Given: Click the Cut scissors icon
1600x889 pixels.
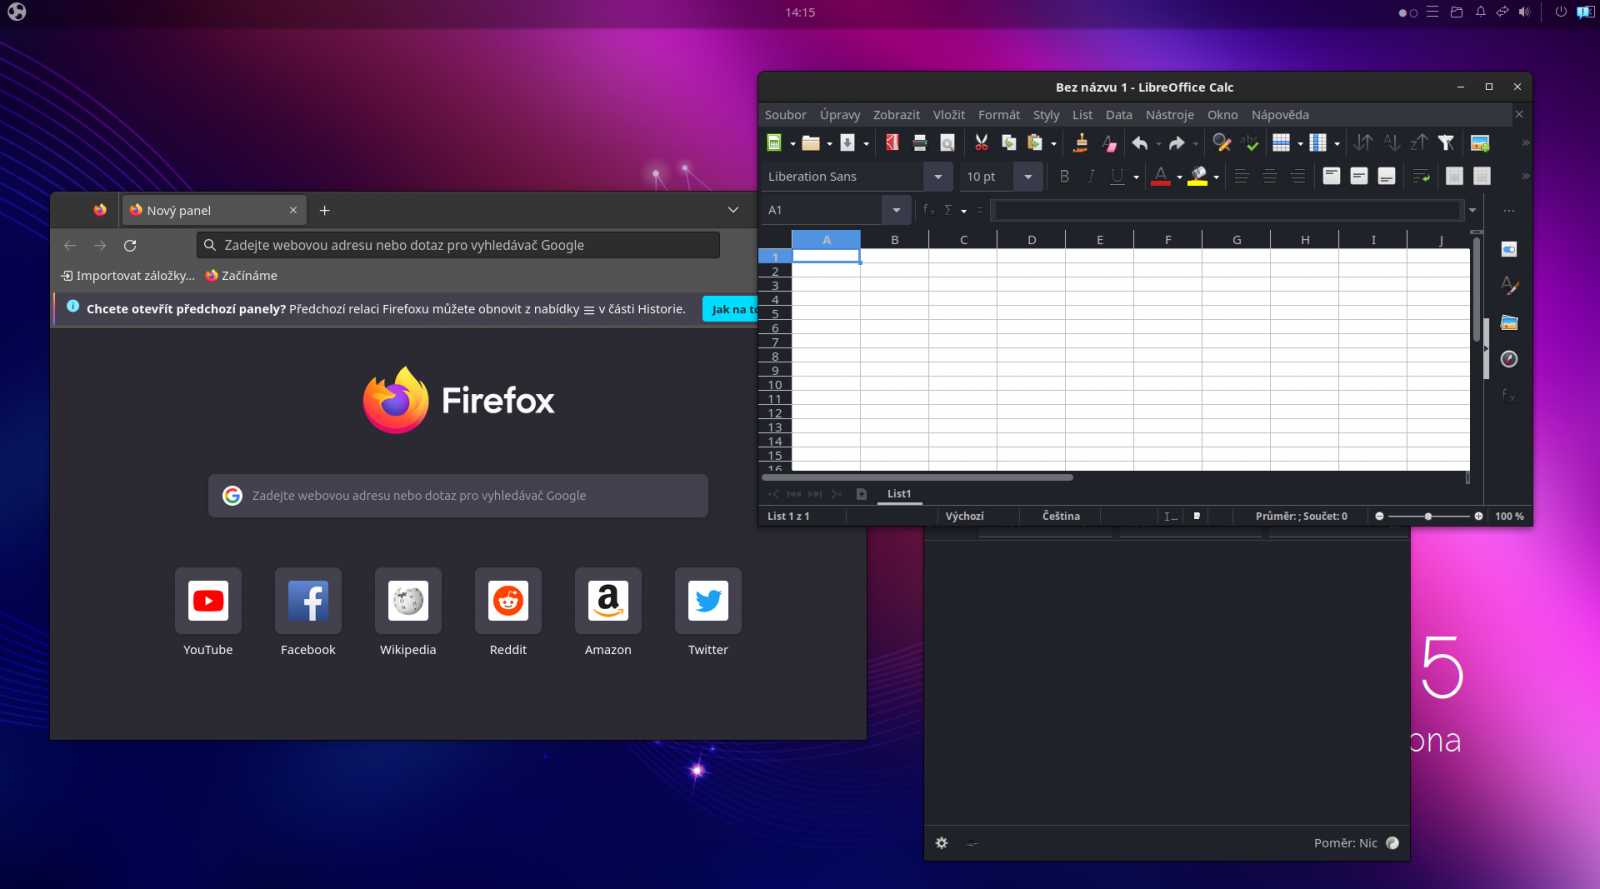Looking at the screenshot, I should tap(982, 143).
